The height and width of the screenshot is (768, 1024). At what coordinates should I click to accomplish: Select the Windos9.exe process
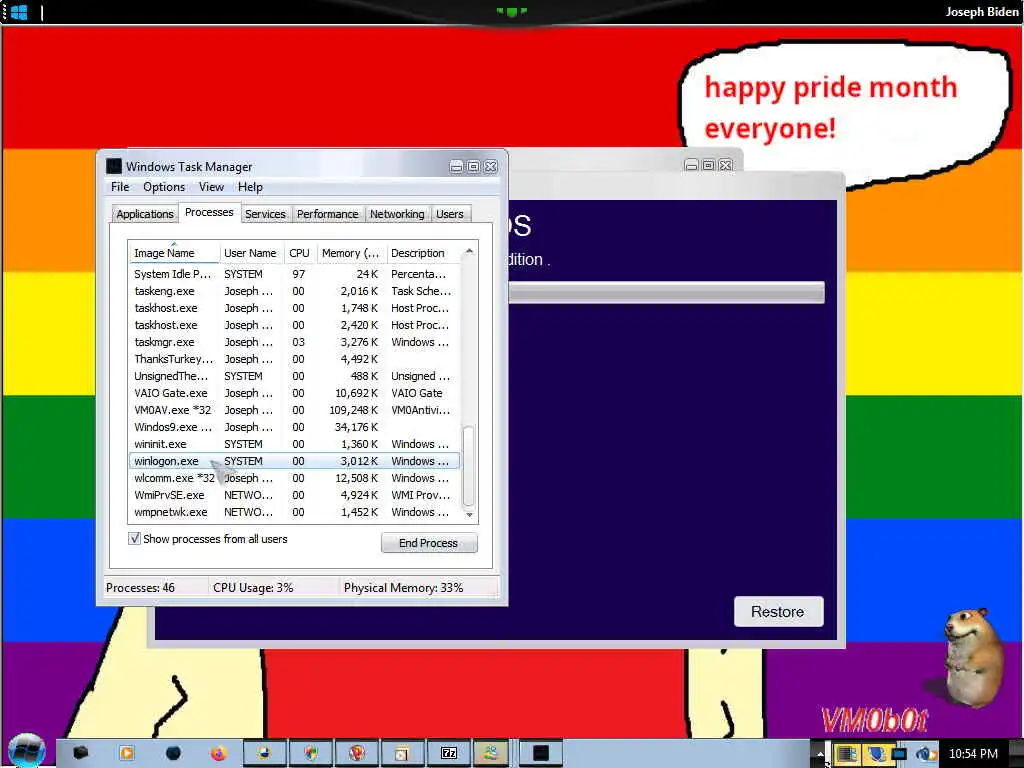tap(294, 426)
